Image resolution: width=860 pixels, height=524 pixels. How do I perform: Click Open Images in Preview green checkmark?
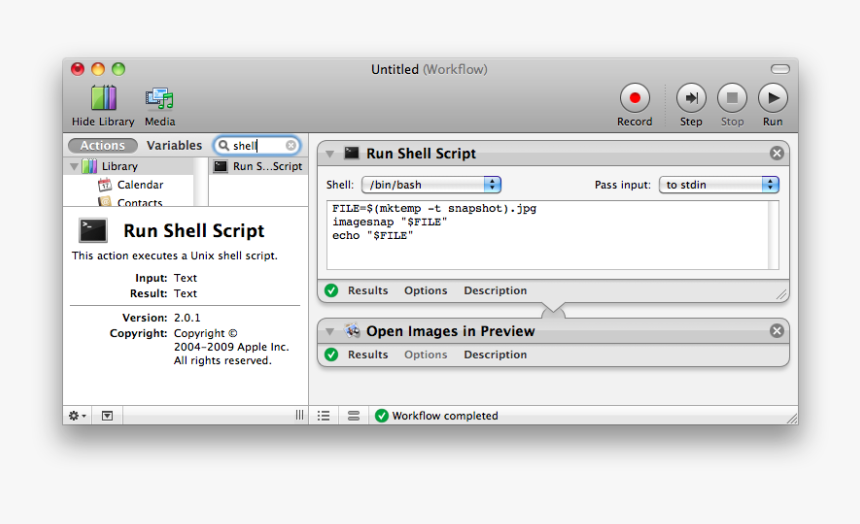click(x=331, y=354)
